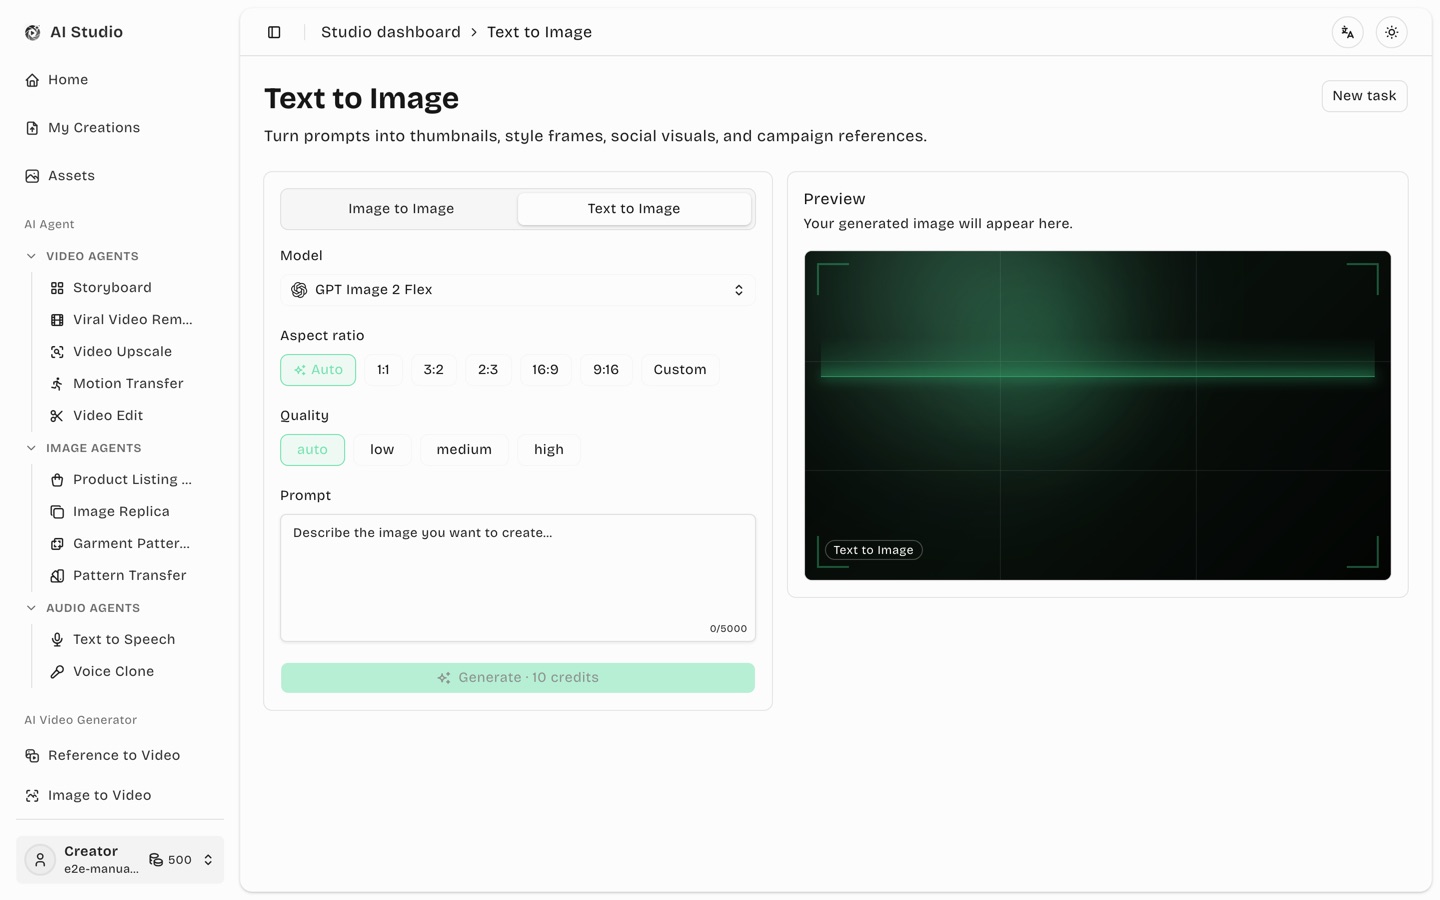1440x900 pixels.
Task: Open Reference to Video page
Action: click(120, 756)
